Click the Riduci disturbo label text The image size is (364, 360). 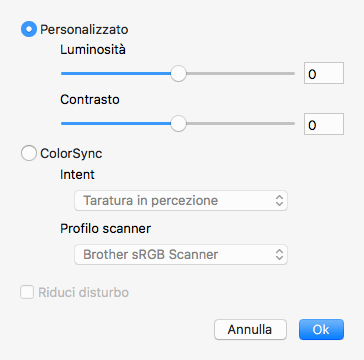pyautogui.click(x=83, y=293)
